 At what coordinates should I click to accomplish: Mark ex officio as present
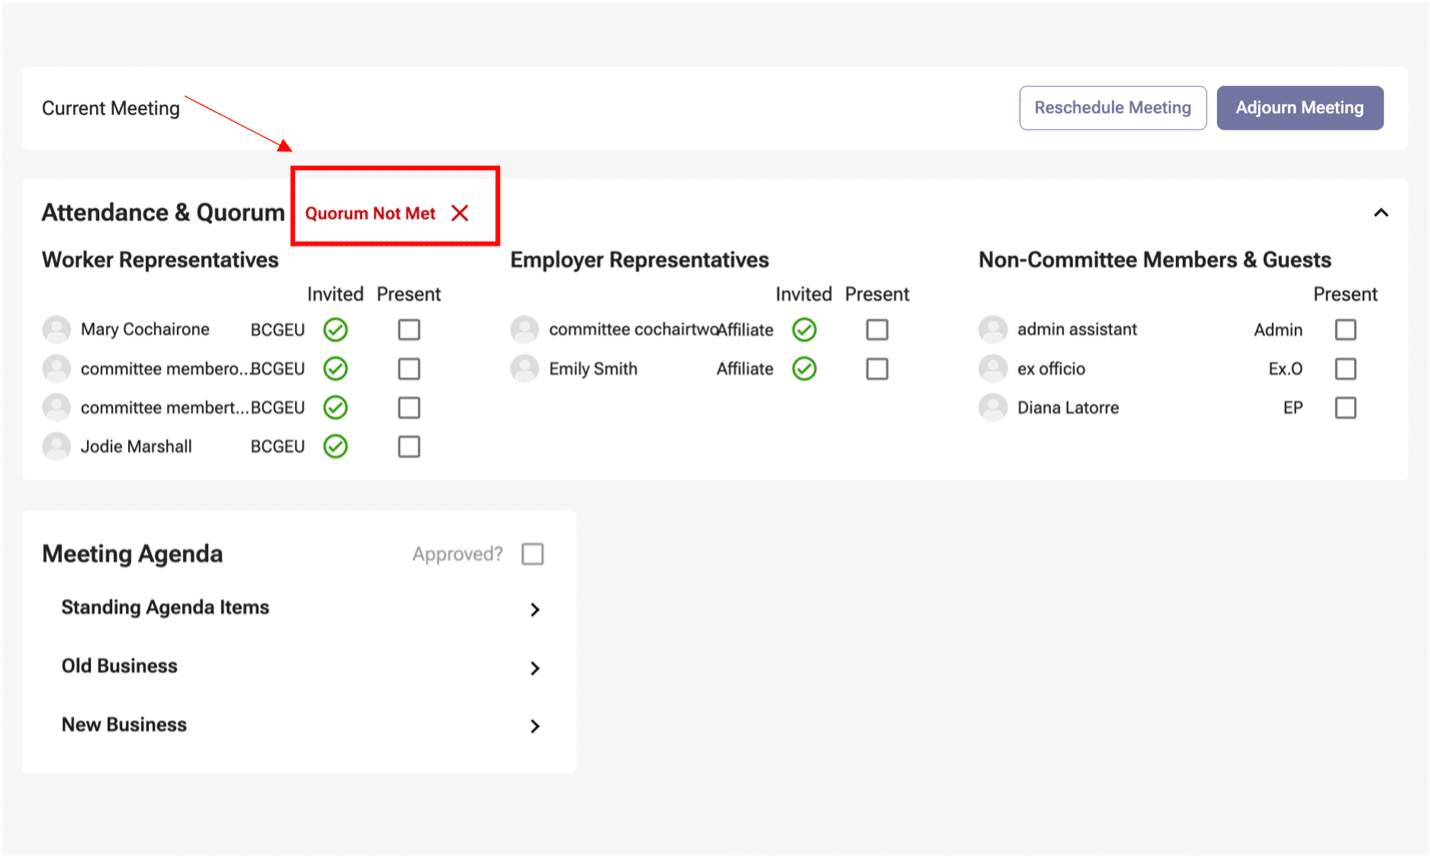pyautogui.click(x=1346, y=368)
